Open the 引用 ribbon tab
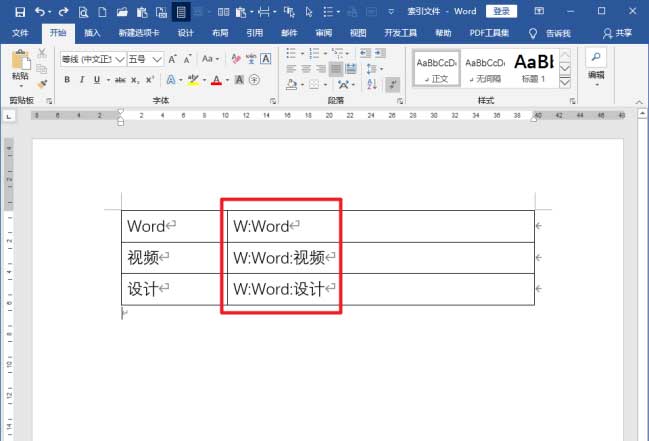This screenshot has height=441, width=649. (x=254, y=33)
